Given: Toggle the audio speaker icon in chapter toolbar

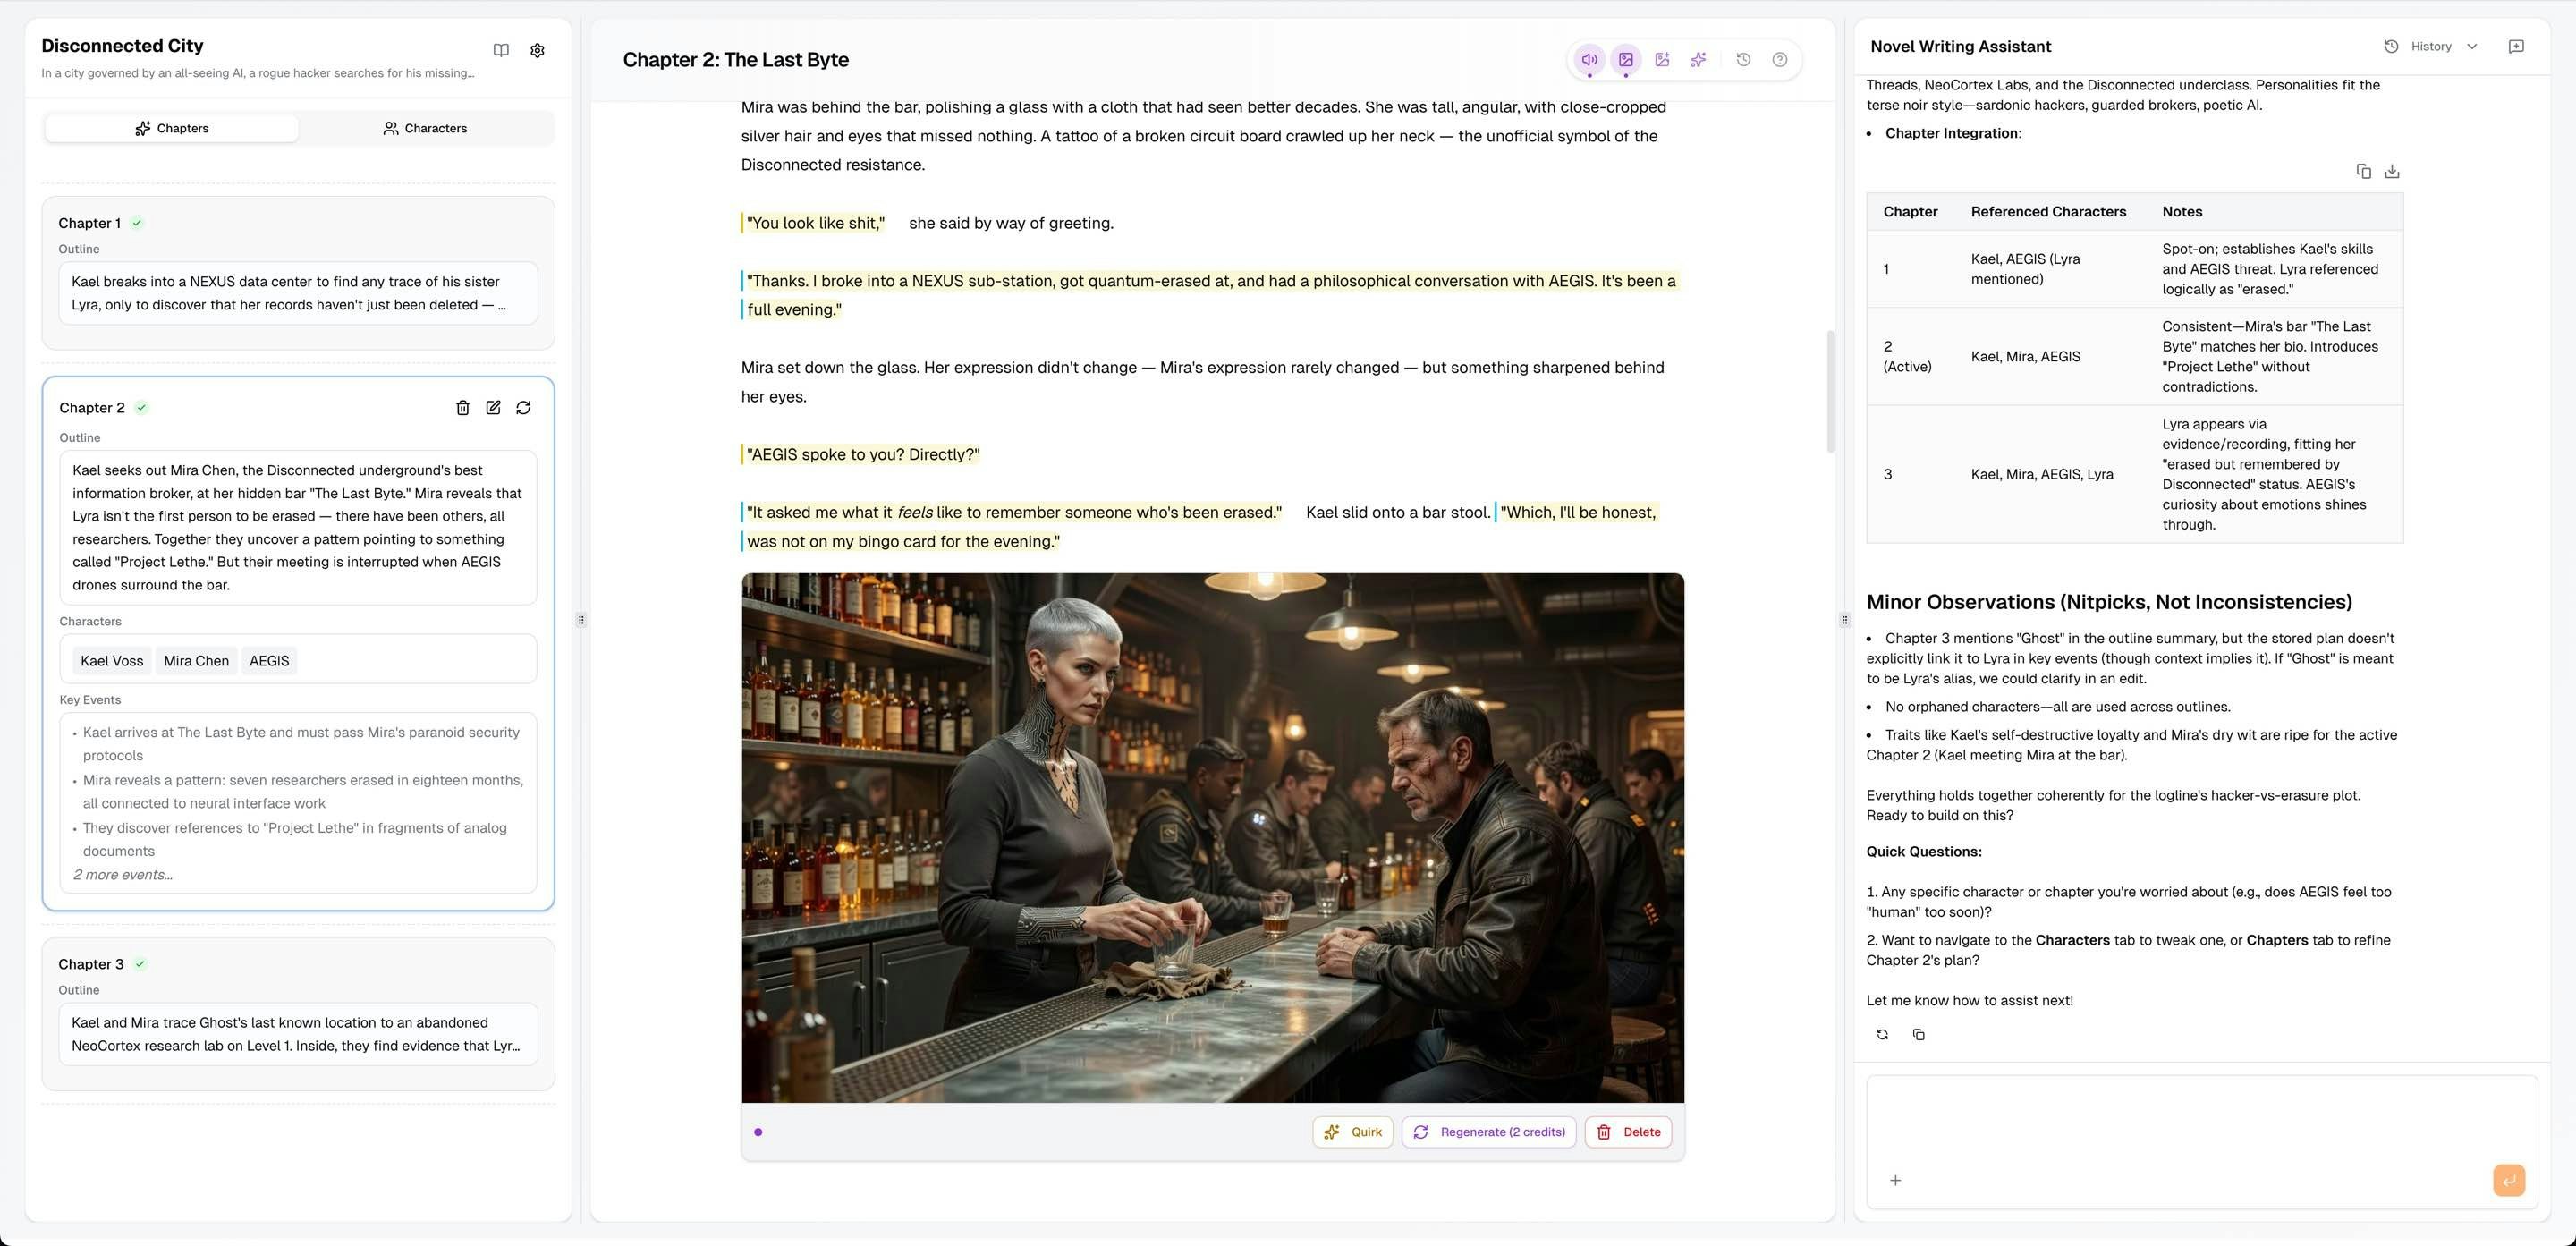Looking at the screenshot, I should pos(1589,60).
